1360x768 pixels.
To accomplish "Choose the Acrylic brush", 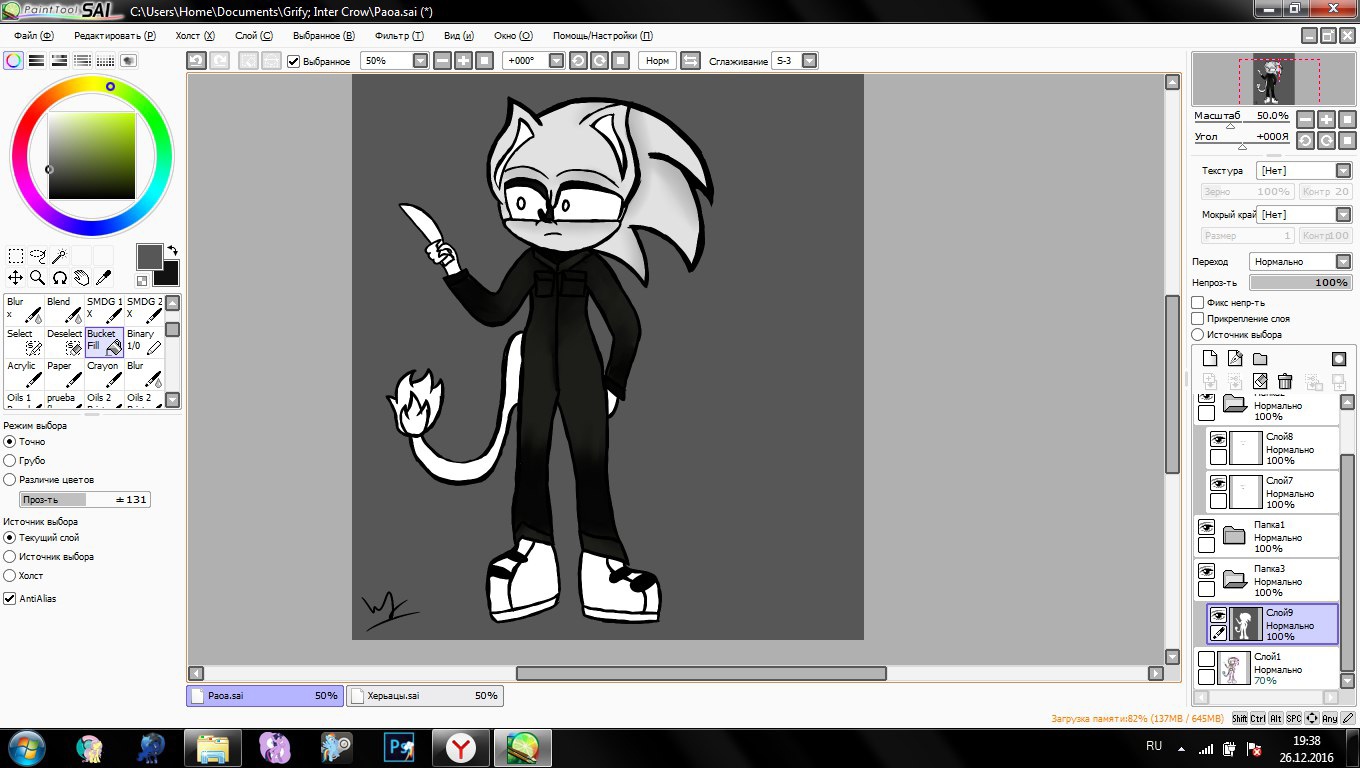I will [x=24, y=374].
